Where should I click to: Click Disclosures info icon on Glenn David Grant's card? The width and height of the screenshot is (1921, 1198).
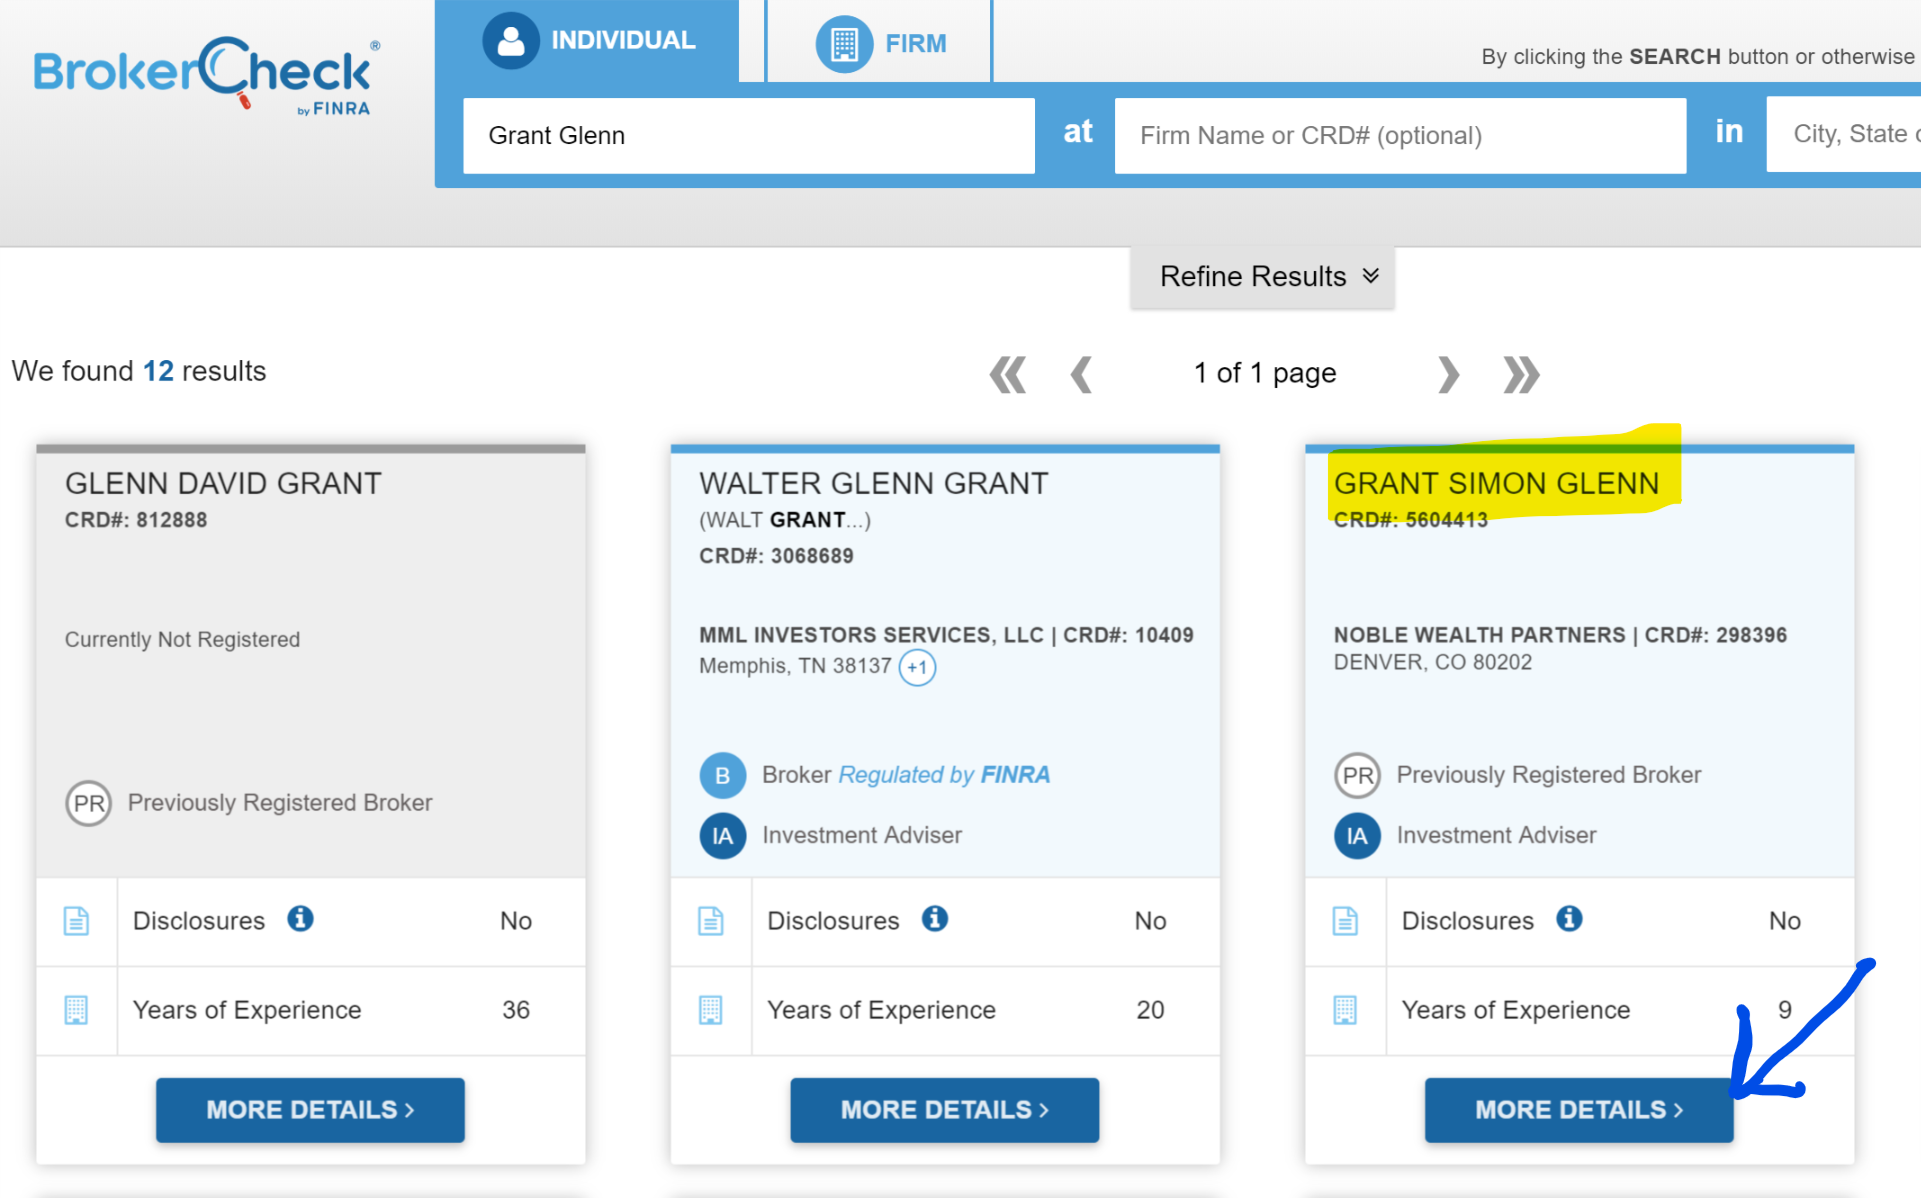(300, 919)
